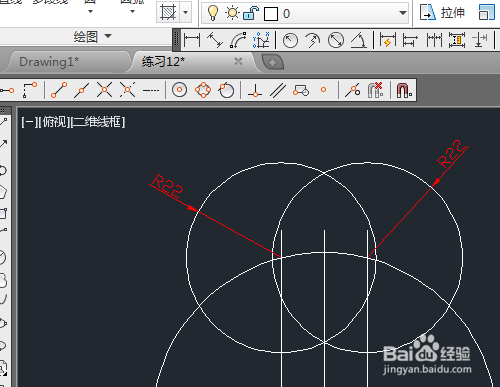The width and height of the screenshot is (500, 387).
Task: Select the Linear dimension tool
Action: 192,40
